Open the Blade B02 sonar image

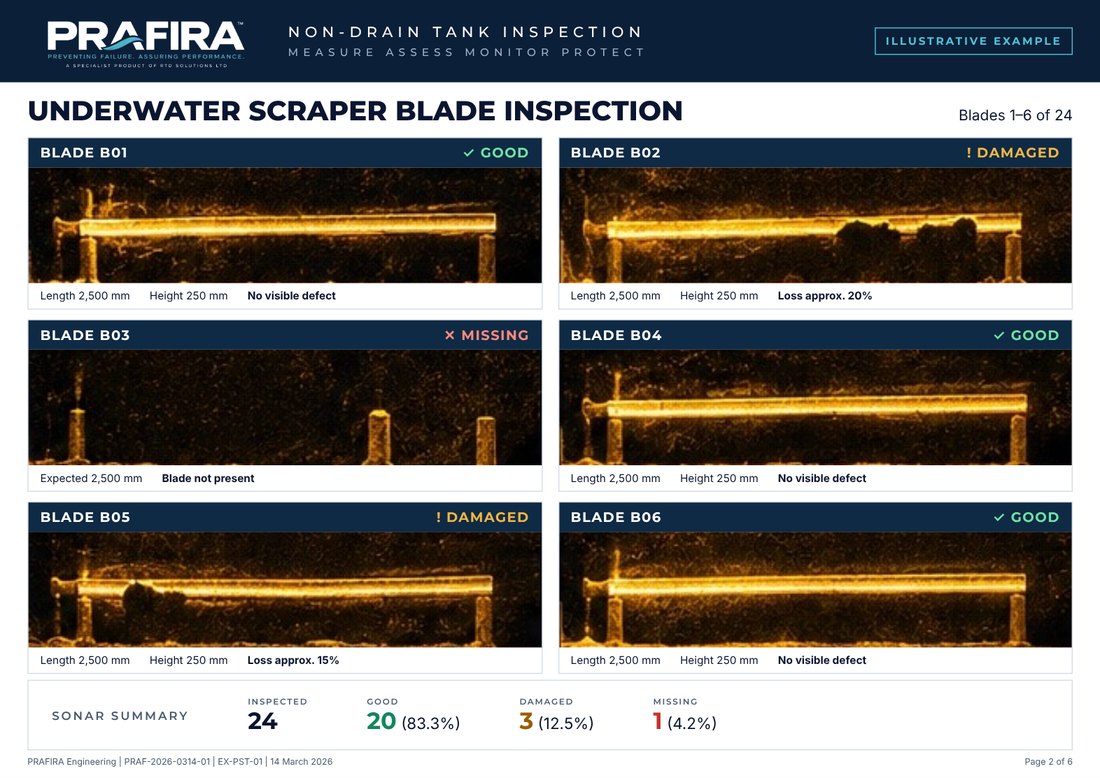pos(815,225)
